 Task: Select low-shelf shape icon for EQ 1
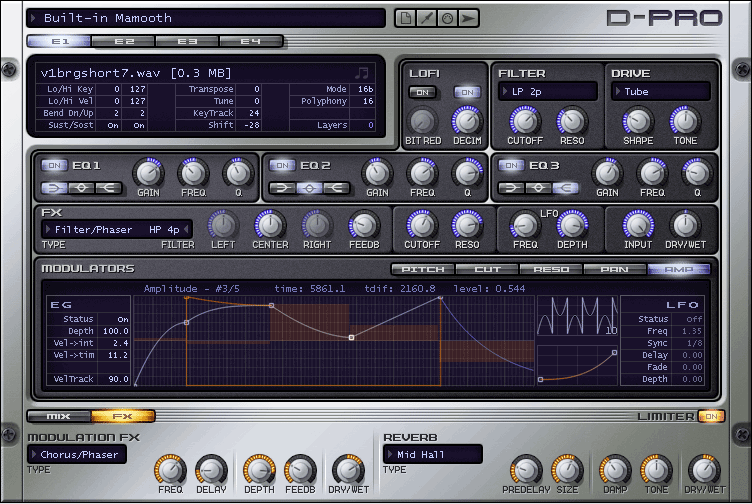(x=54, y=187)
